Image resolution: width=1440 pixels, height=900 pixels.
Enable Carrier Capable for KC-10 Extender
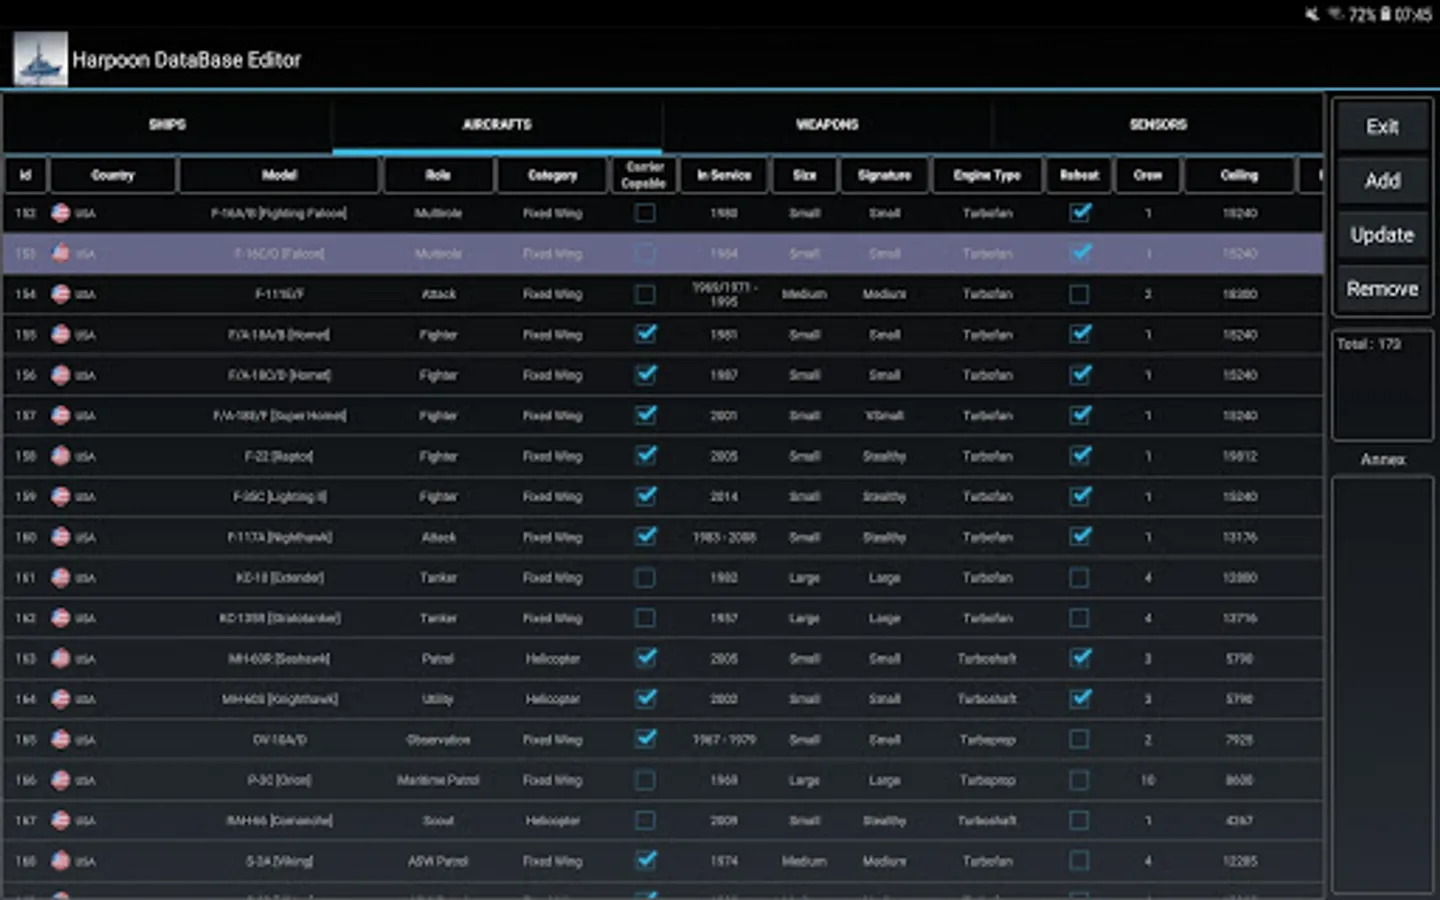[645, 577]
